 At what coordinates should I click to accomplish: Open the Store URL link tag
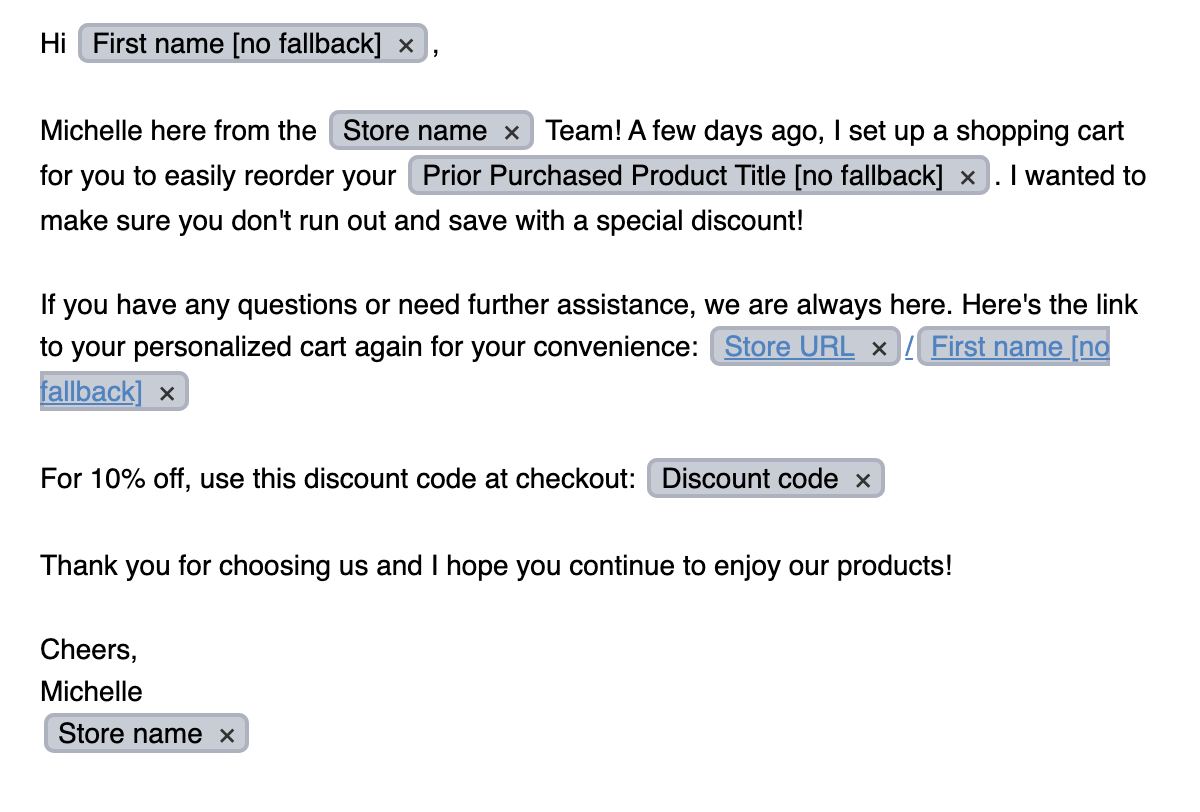tap(789, 347)
